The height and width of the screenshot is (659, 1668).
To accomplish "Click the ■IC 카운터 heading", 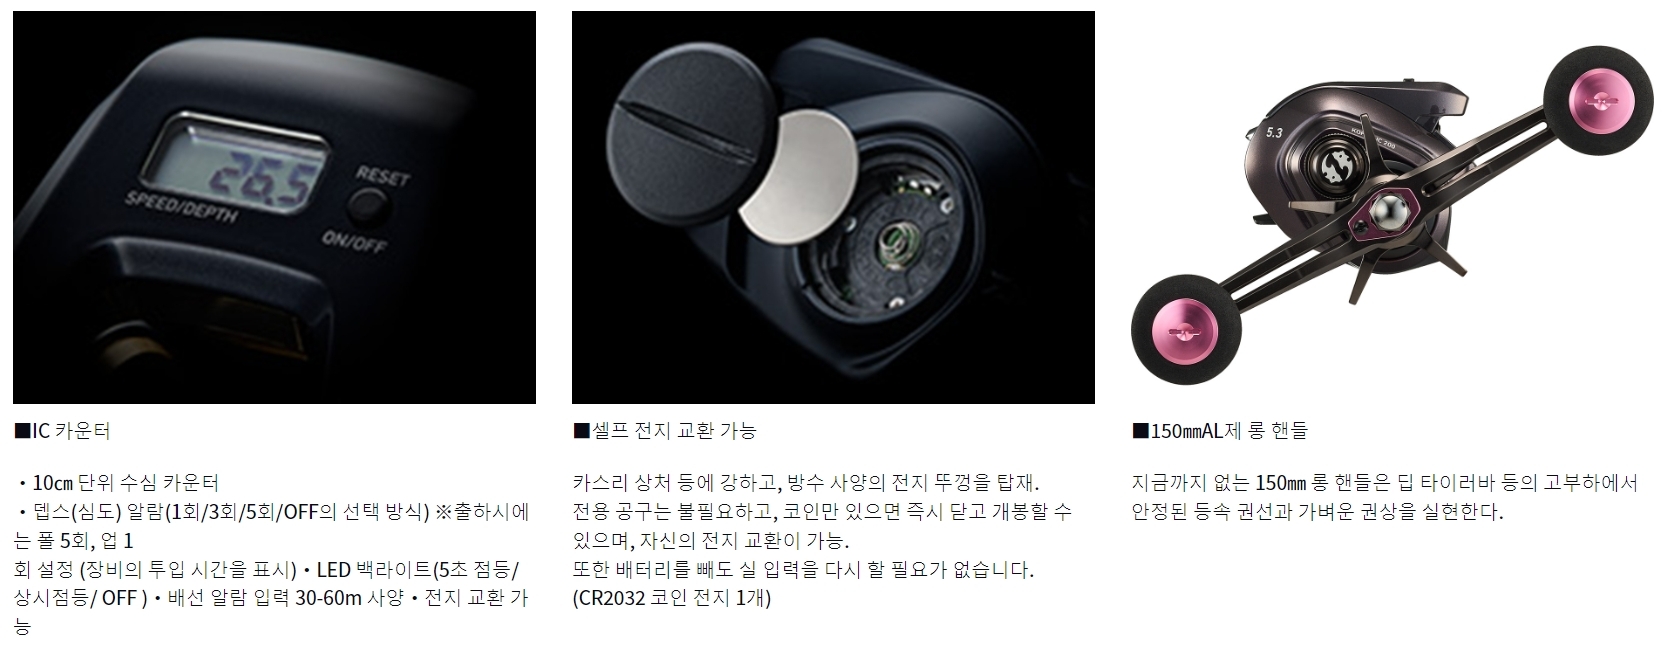I will click(62, 431).
